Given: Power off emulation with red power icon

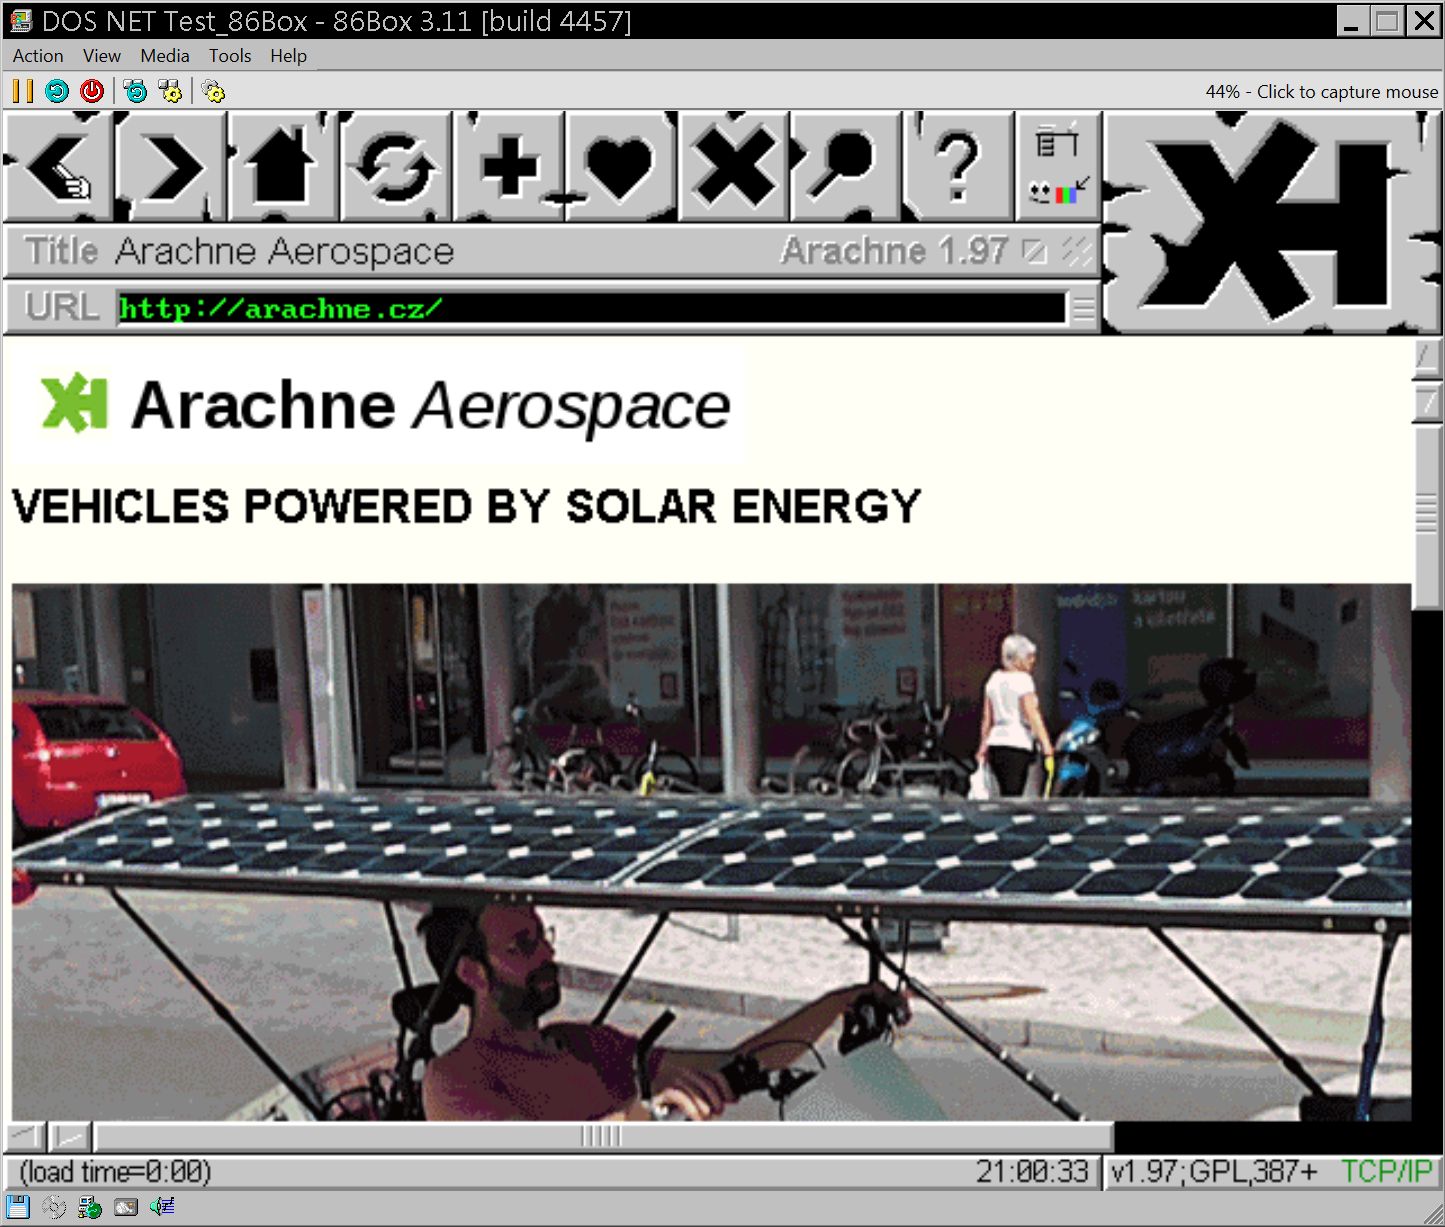Looking at the screenshot, I should 92,91.
